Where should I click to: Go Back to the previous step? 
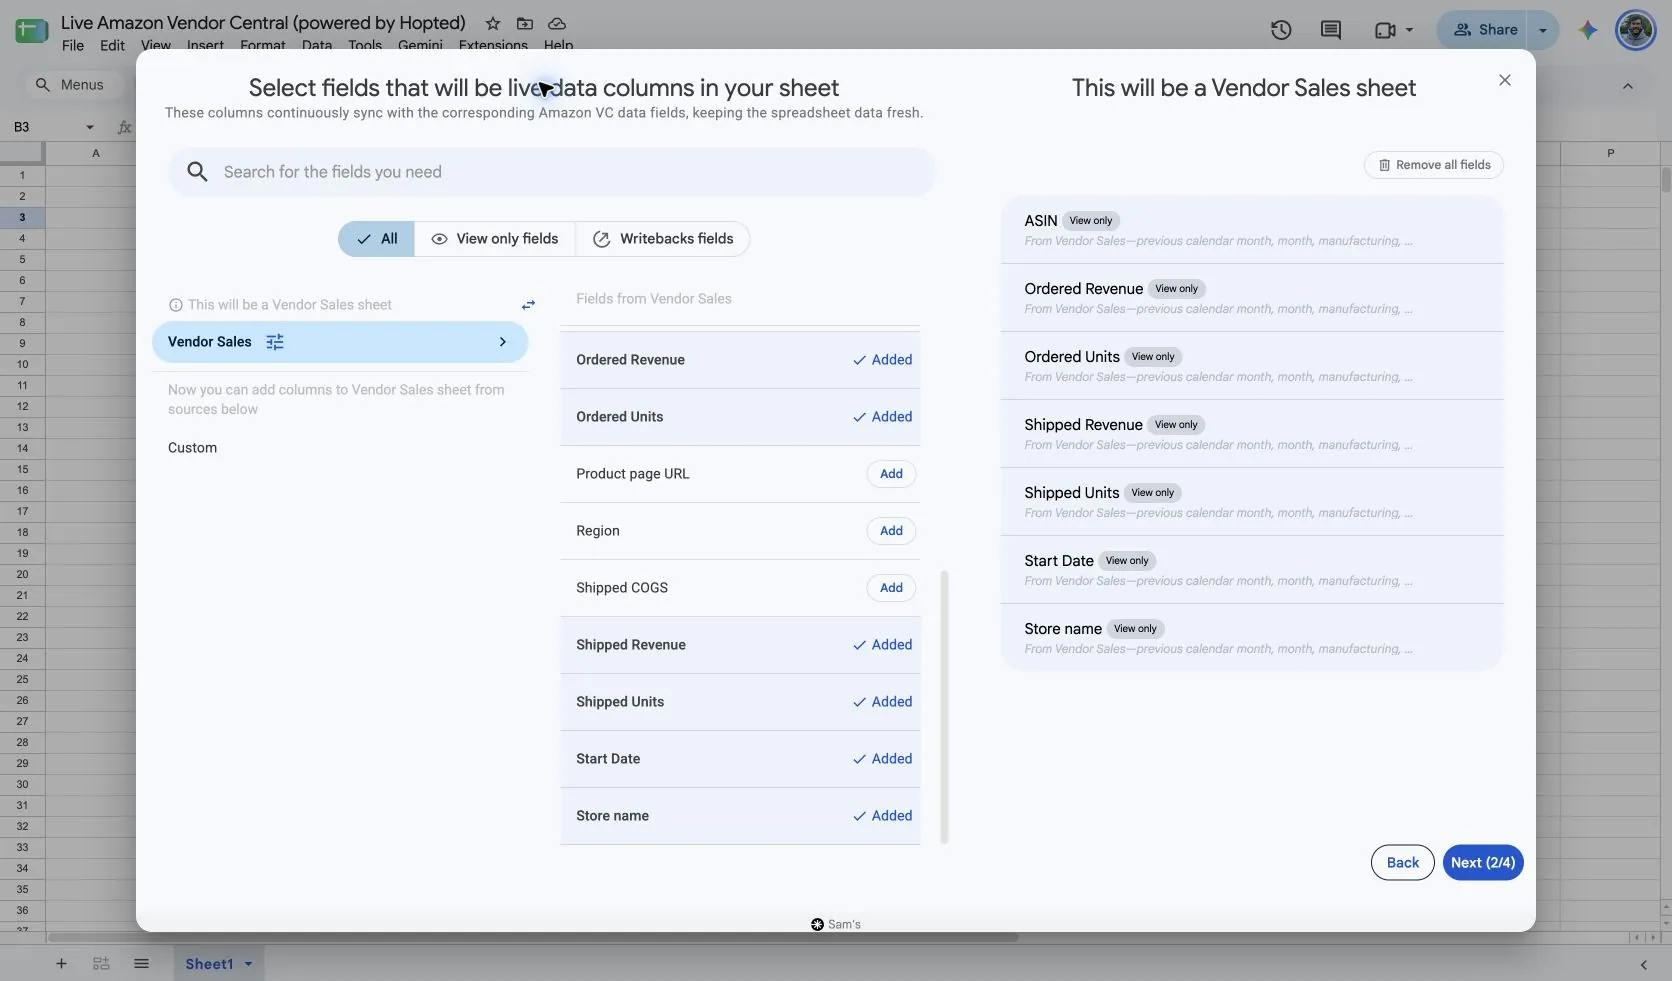[1403, 863]
